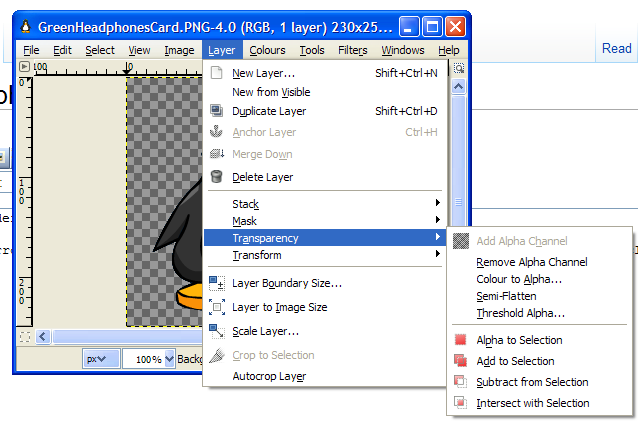Viewport: 638px width, 428px height.
Task: Open the image menu arrow at ruler corner
Action: click(25, 66)
